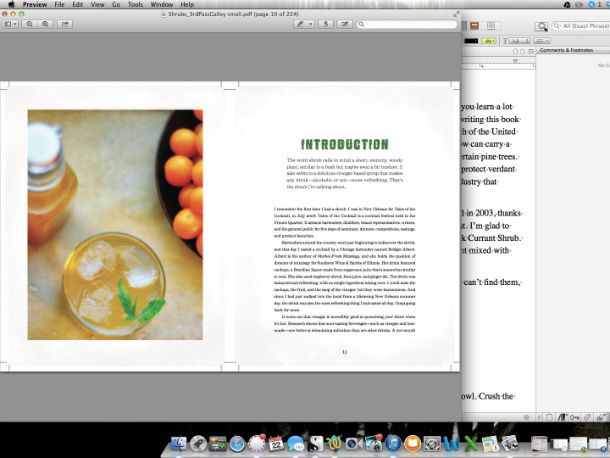Click the zoom out magnifier in Preview toolbar
This screenshot has height=458, width=610.
pos(28,23)
